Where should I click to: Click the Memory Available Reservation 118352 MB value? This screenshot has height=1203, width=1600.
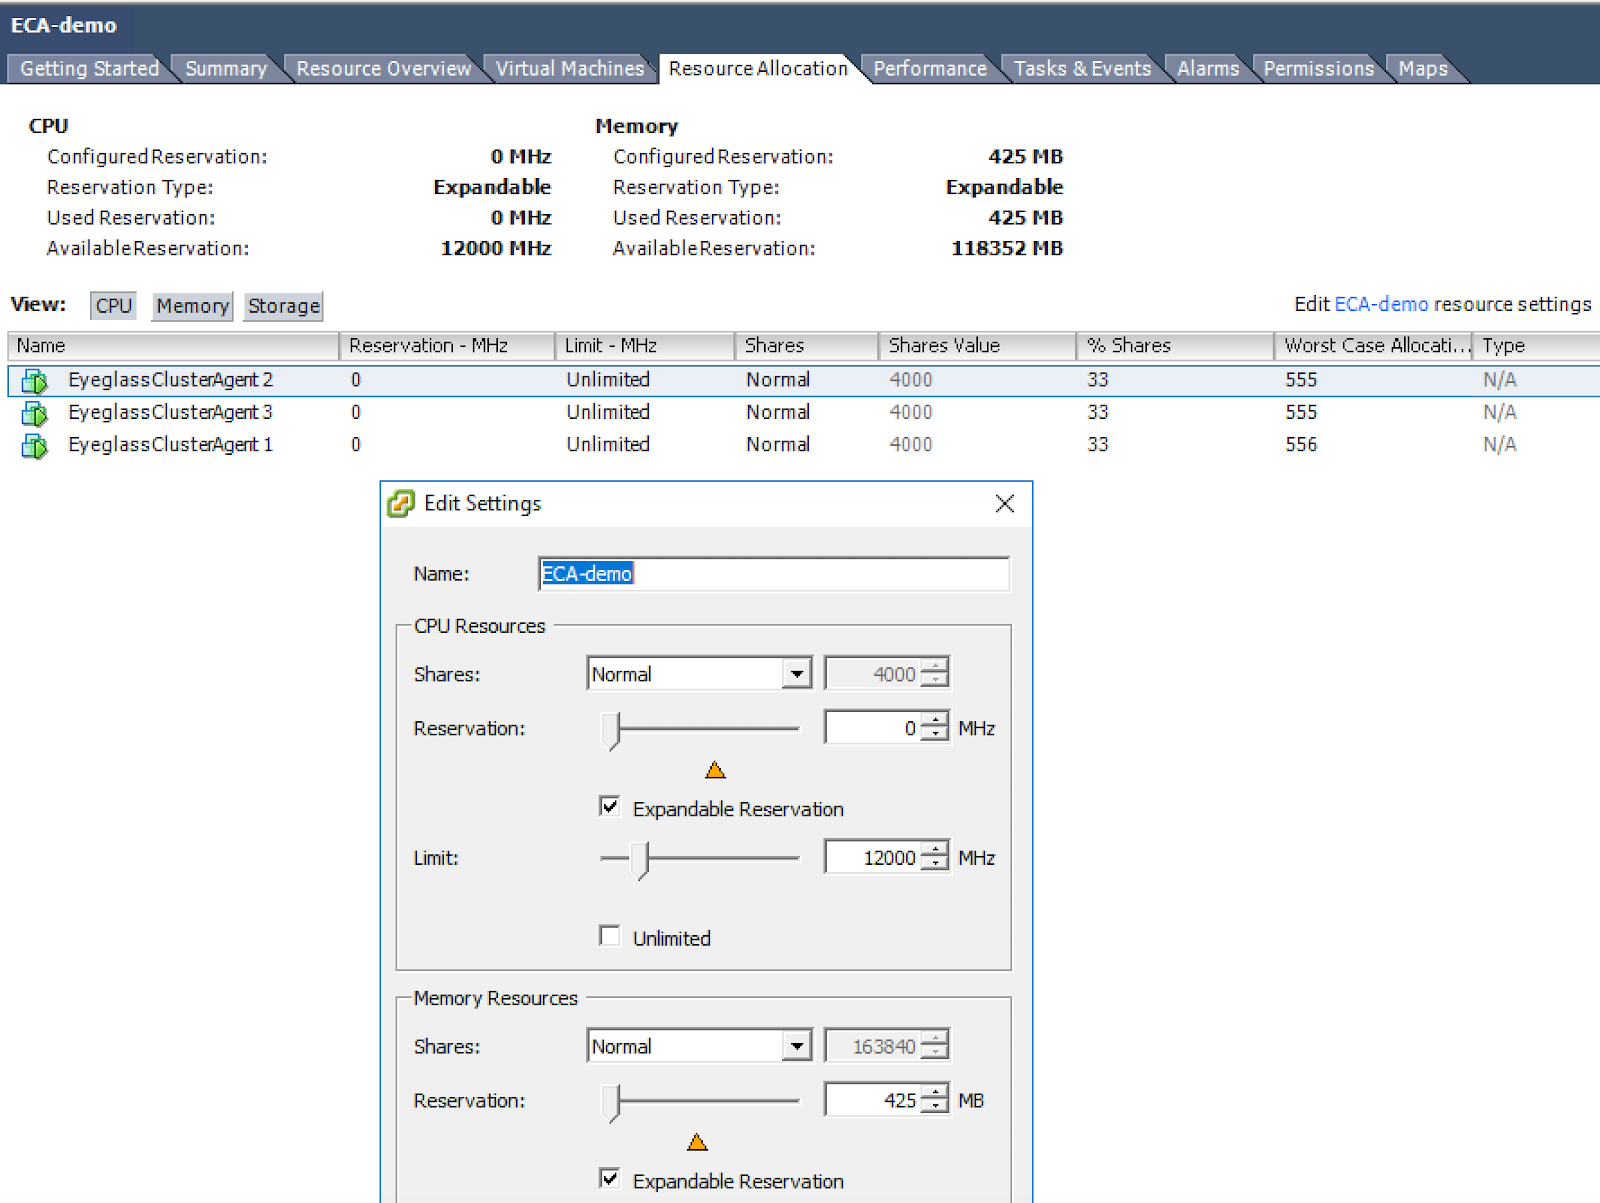(1006, 248)
